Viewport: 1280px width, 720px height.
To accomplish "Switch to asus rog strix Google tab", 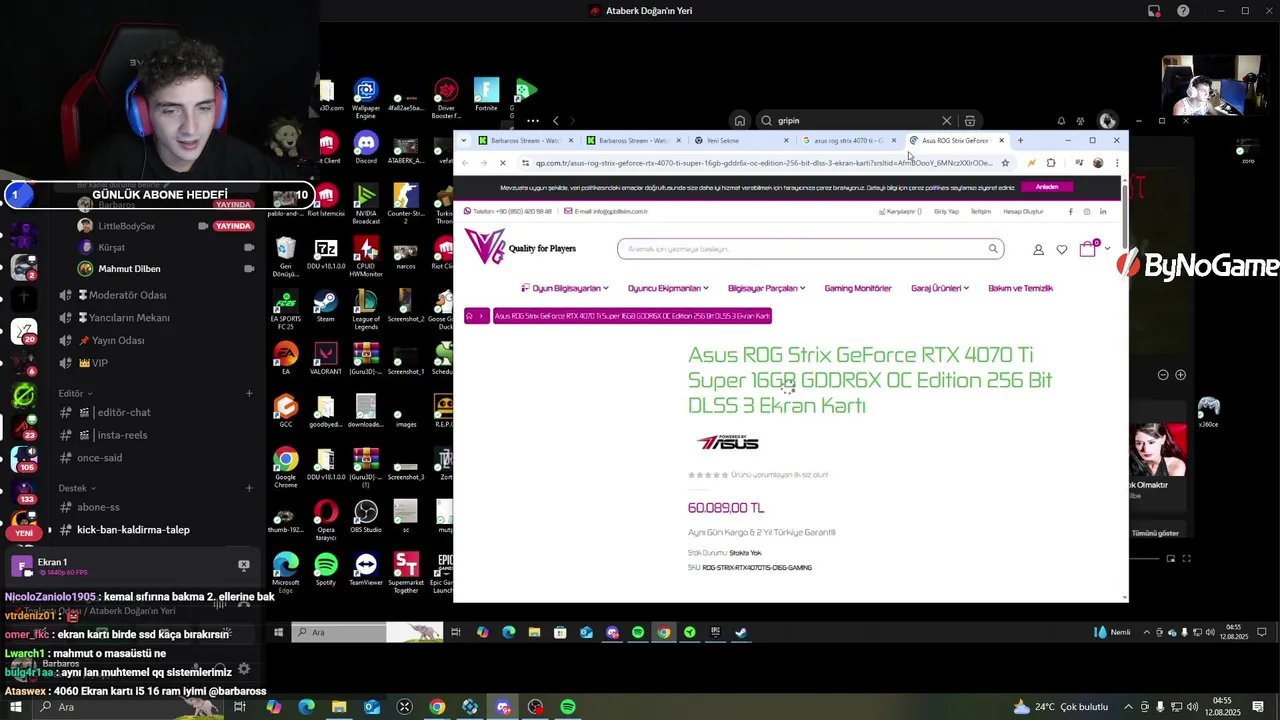I will click(848, 141).
